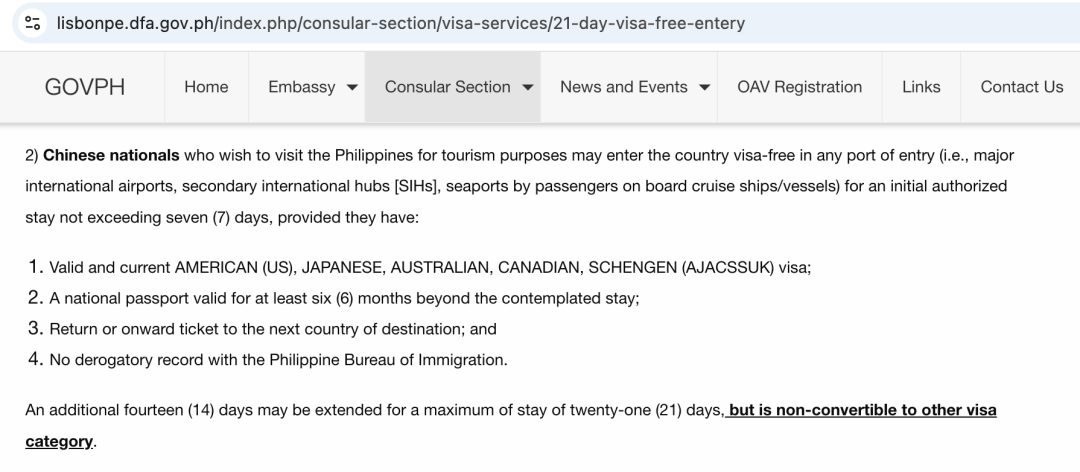Click the caret arrow beside Consular Section

point(527,88)
